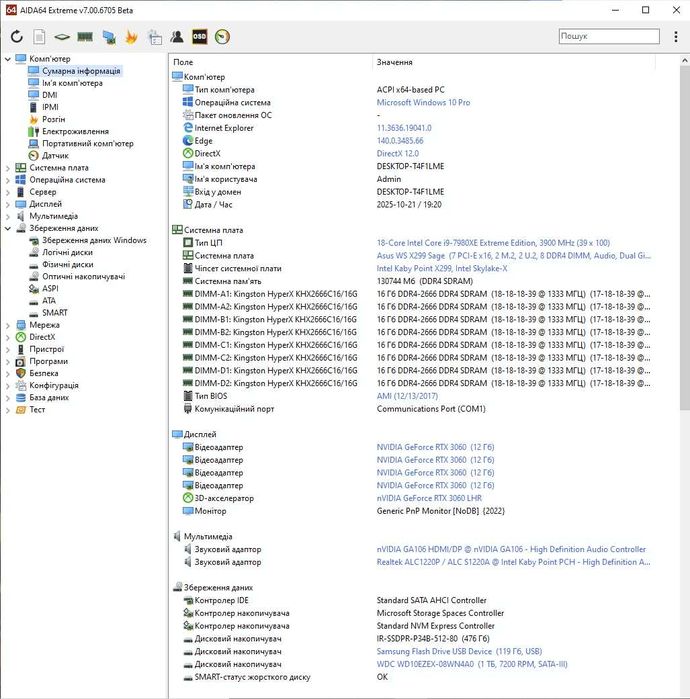This screenshot has height=699, width=690.
Task: Open the sensor gauge toolbar icon
Action: click(222, 37)
